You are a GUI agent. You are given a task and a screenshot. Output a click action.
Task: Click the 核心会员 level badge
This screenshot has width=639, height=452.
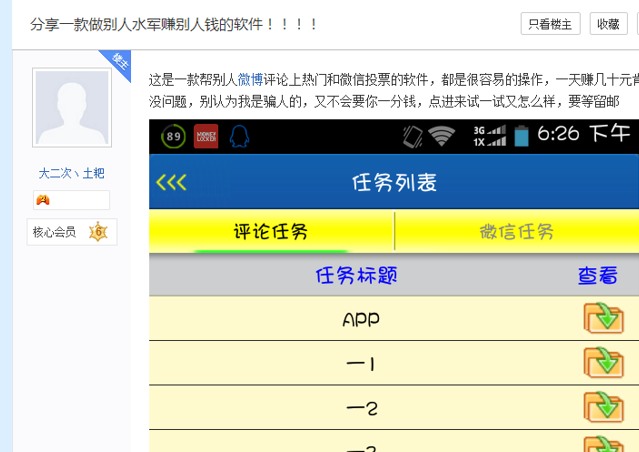pos(72,232)
